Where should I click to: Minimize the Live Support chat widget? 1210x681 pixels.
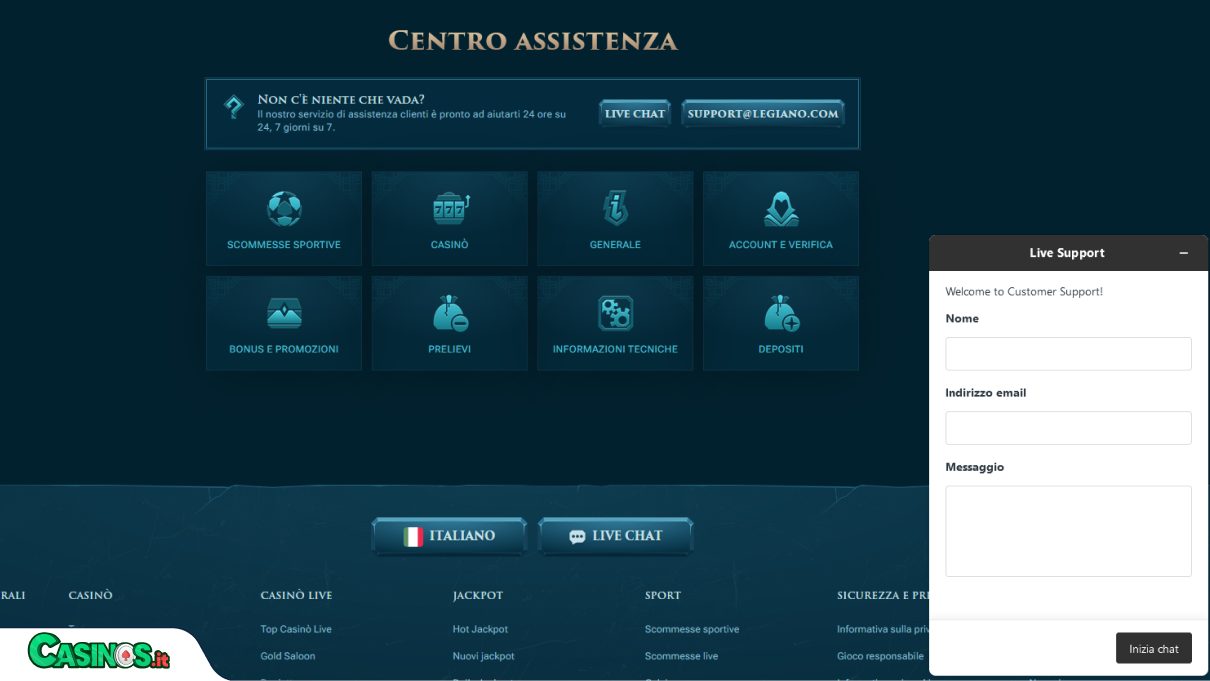[x=1184, y=253]
